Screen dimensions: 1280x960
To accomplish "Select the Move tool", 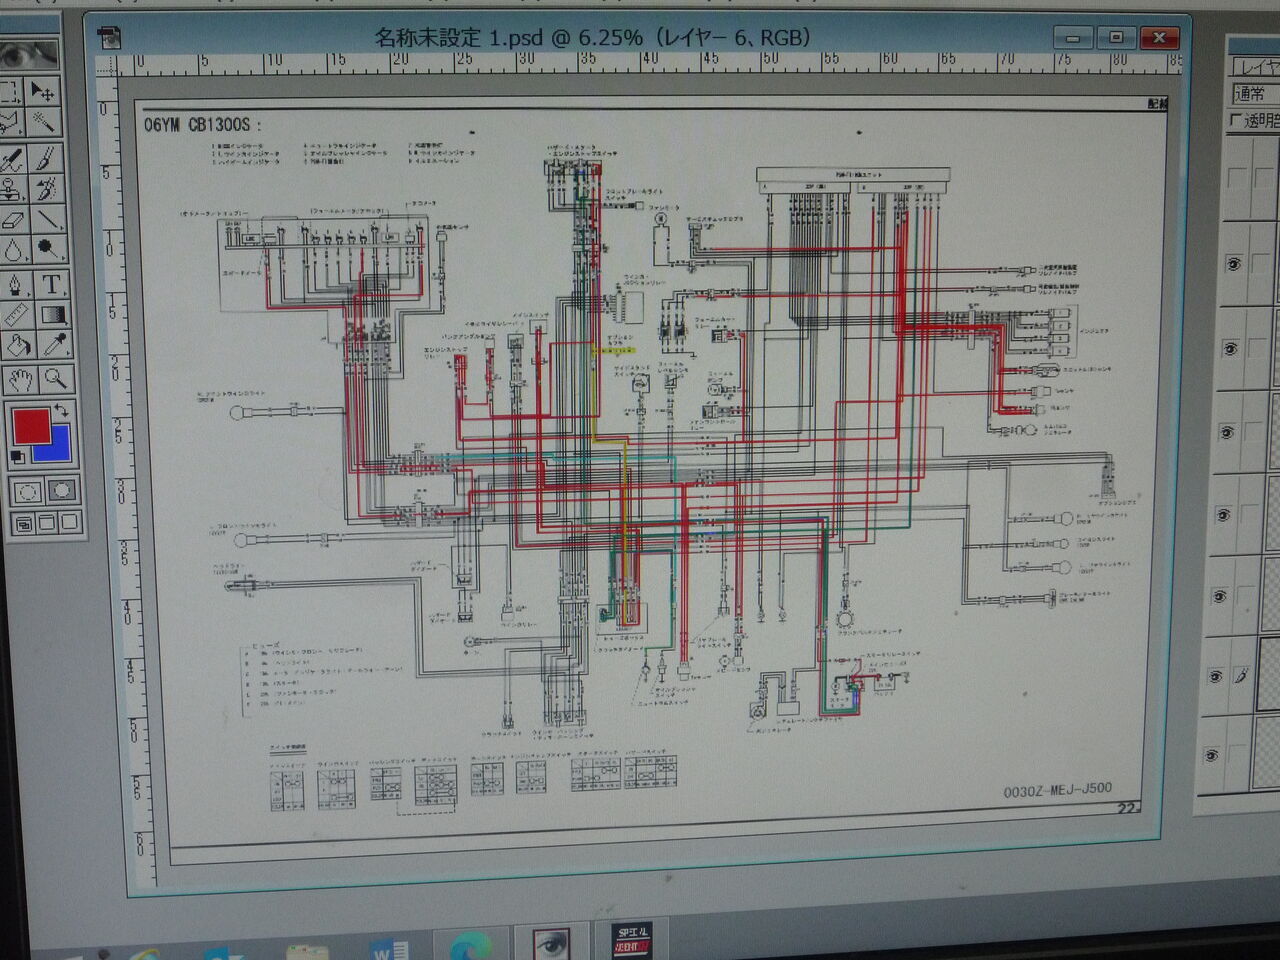I will 43,92.
